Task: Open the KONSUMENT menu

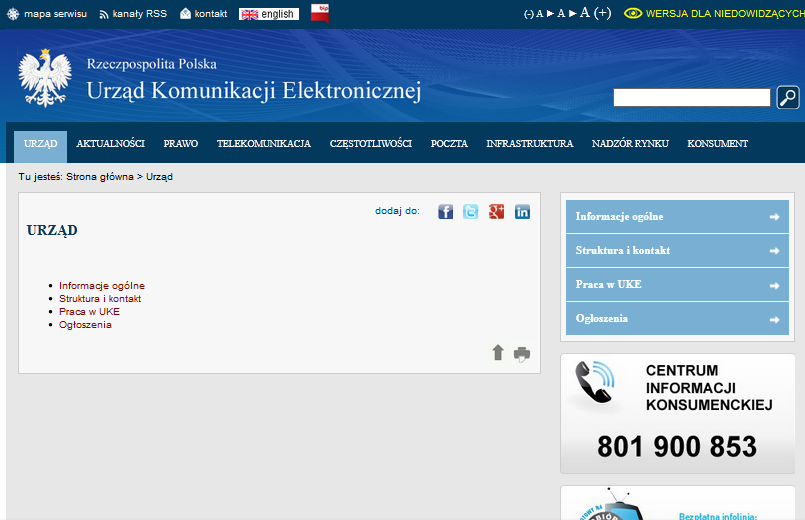Action: pyautogui.click(x=718, y=144)
